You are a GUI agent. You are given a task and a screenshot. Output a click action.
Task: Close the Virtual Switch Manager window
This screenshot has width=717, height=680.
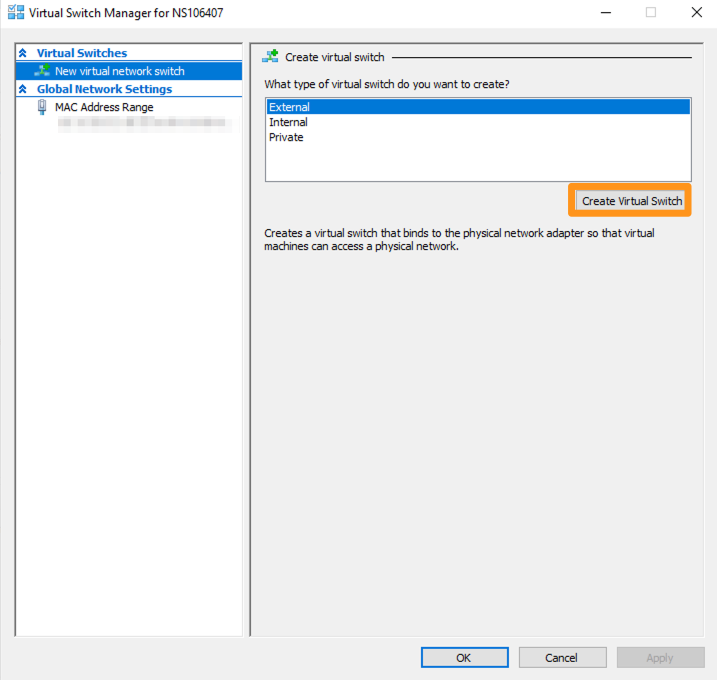click(696, 12)
